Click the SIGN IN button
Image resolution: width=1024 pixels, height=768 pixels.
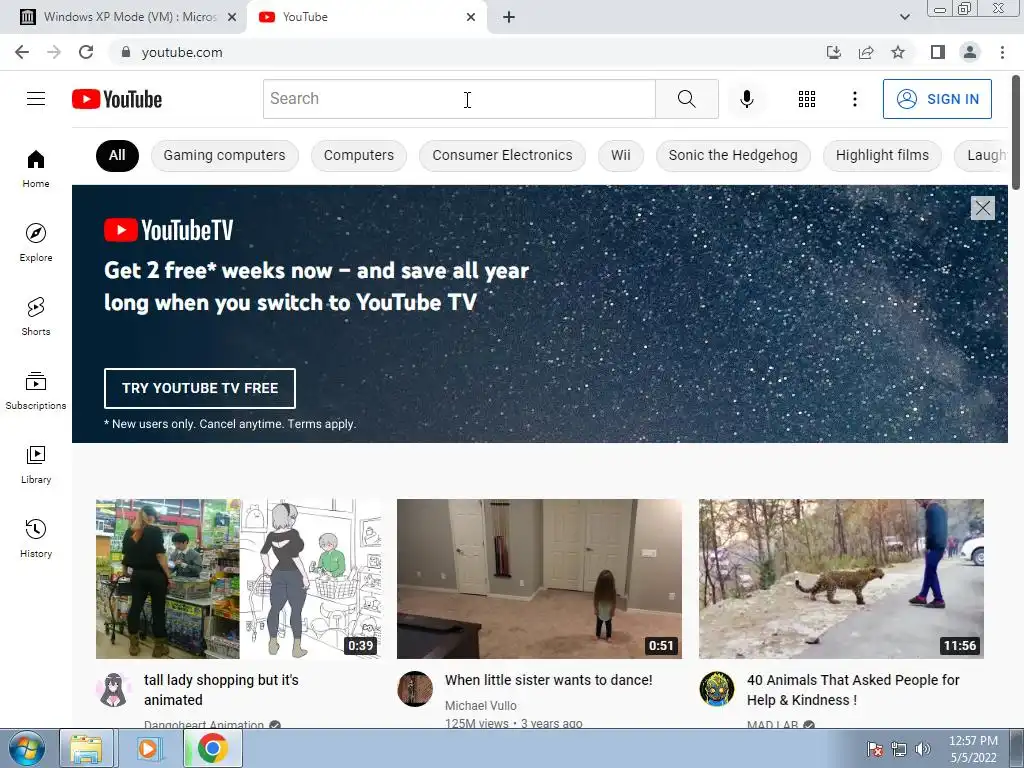(937, 99)
